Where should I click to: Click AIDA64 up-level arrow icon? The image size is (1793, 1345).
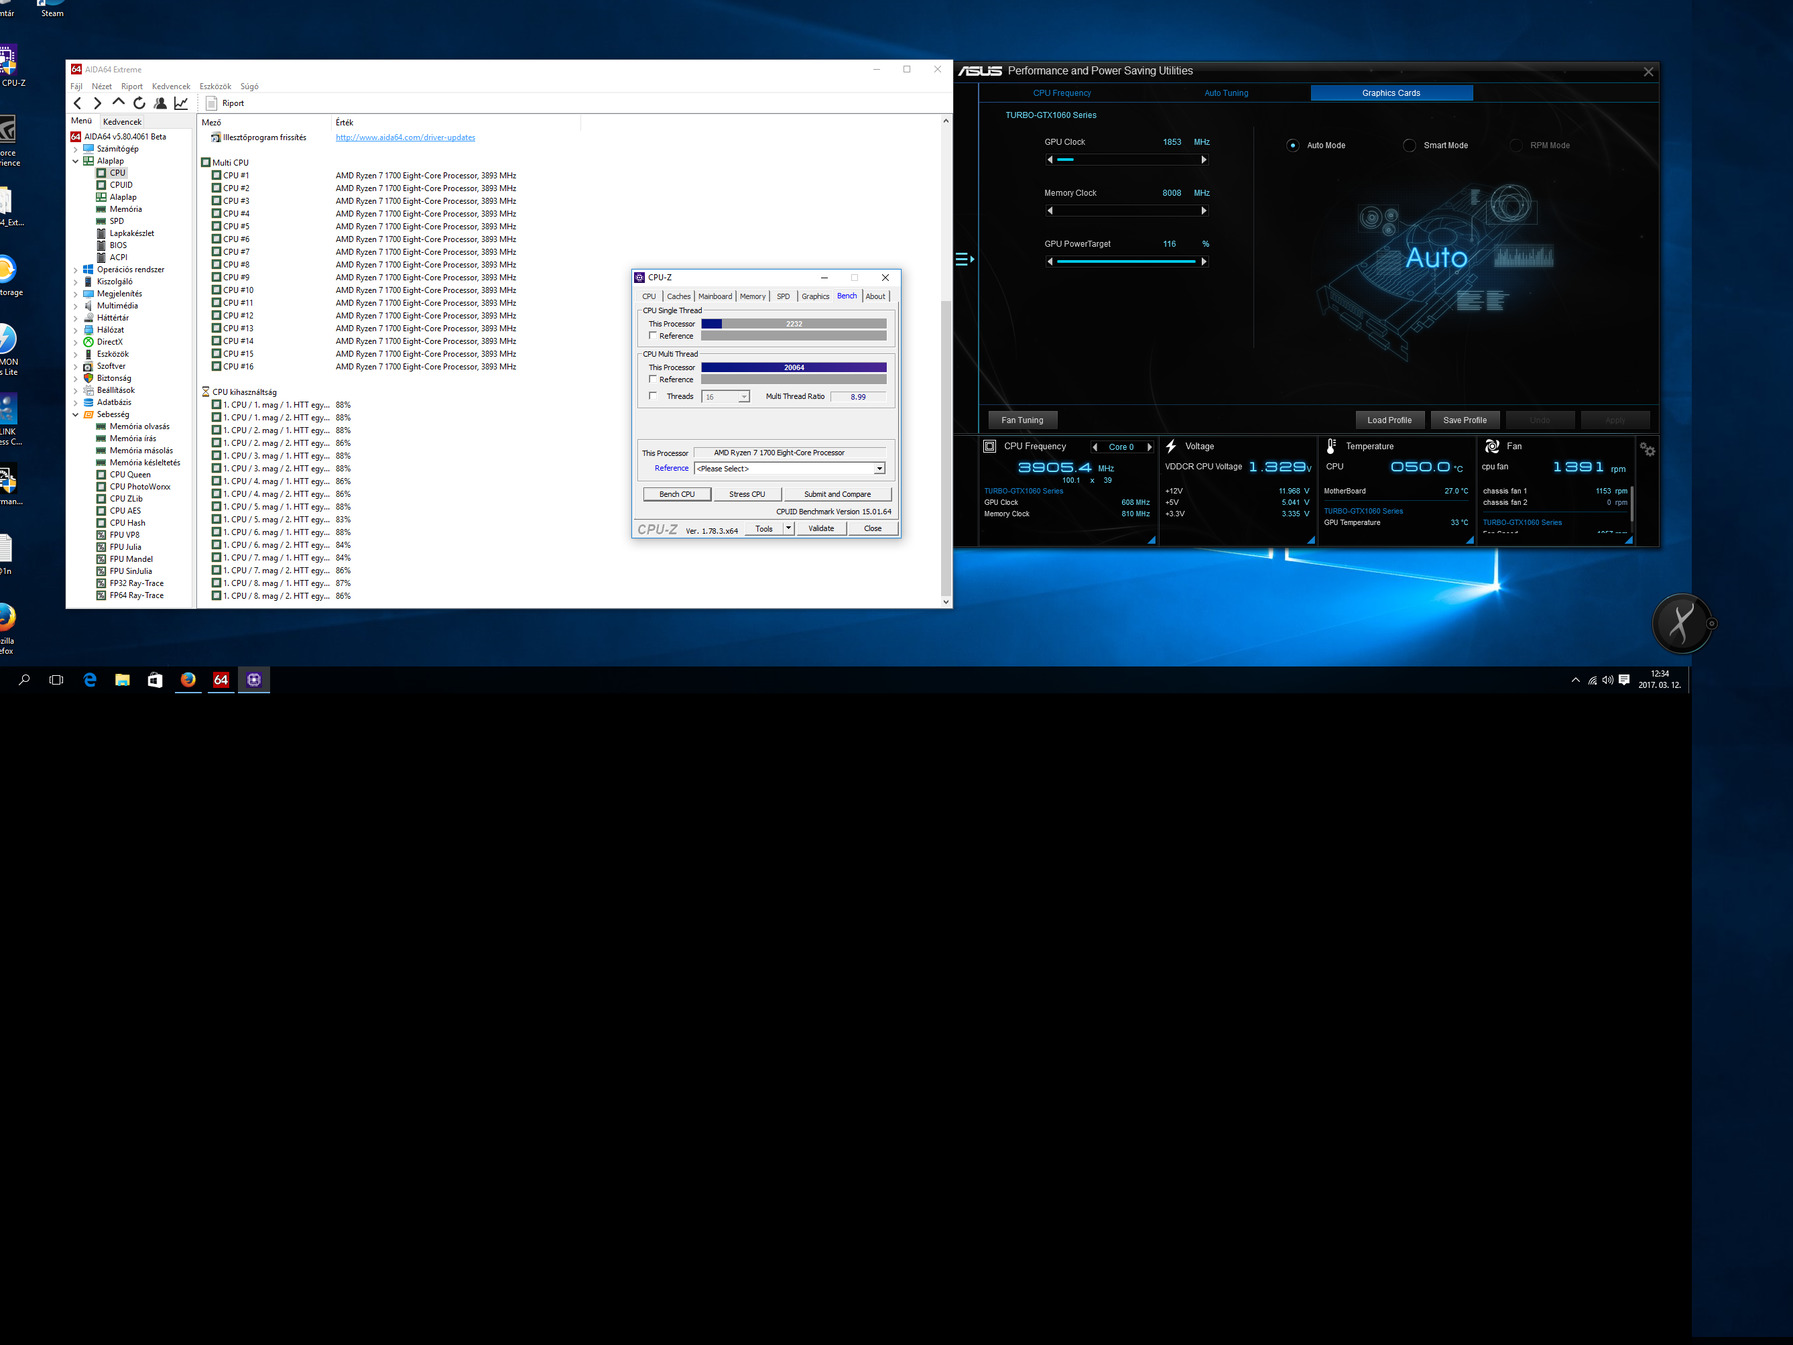(118, 102)
